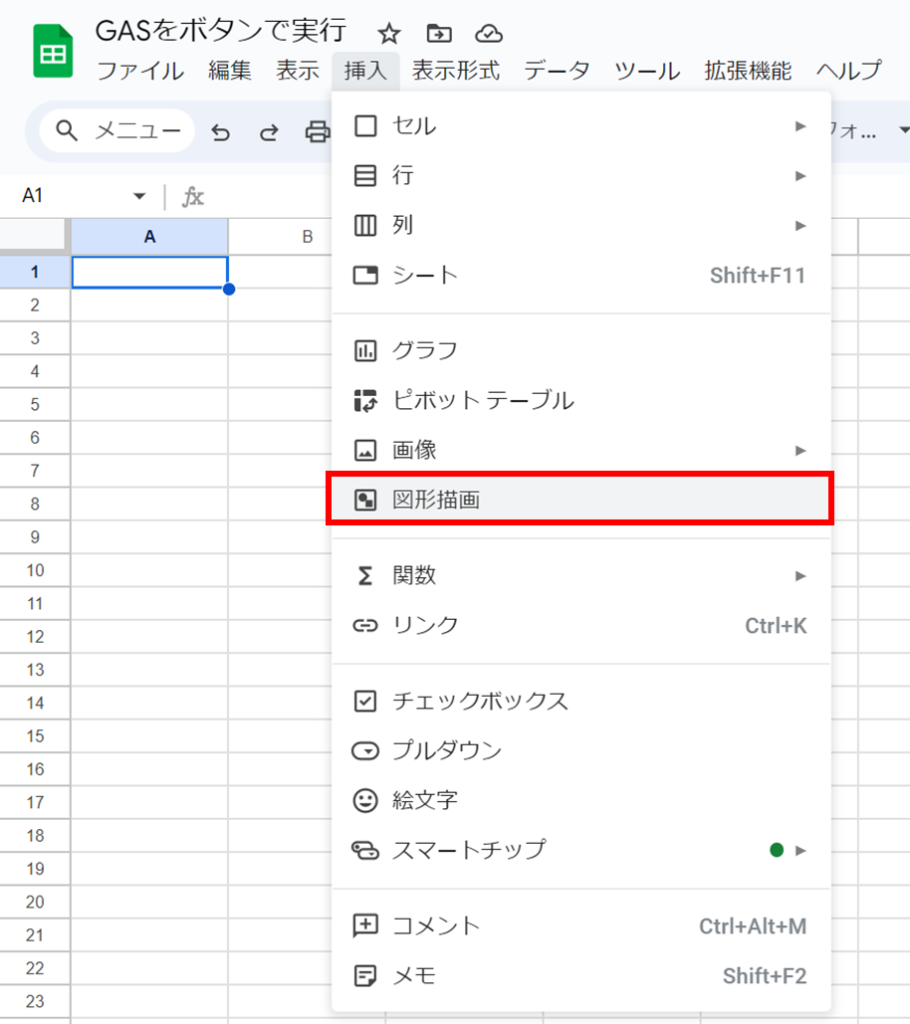Click the cloud save status icon
Screen dimensions: 910x1024
click(488, 33)
